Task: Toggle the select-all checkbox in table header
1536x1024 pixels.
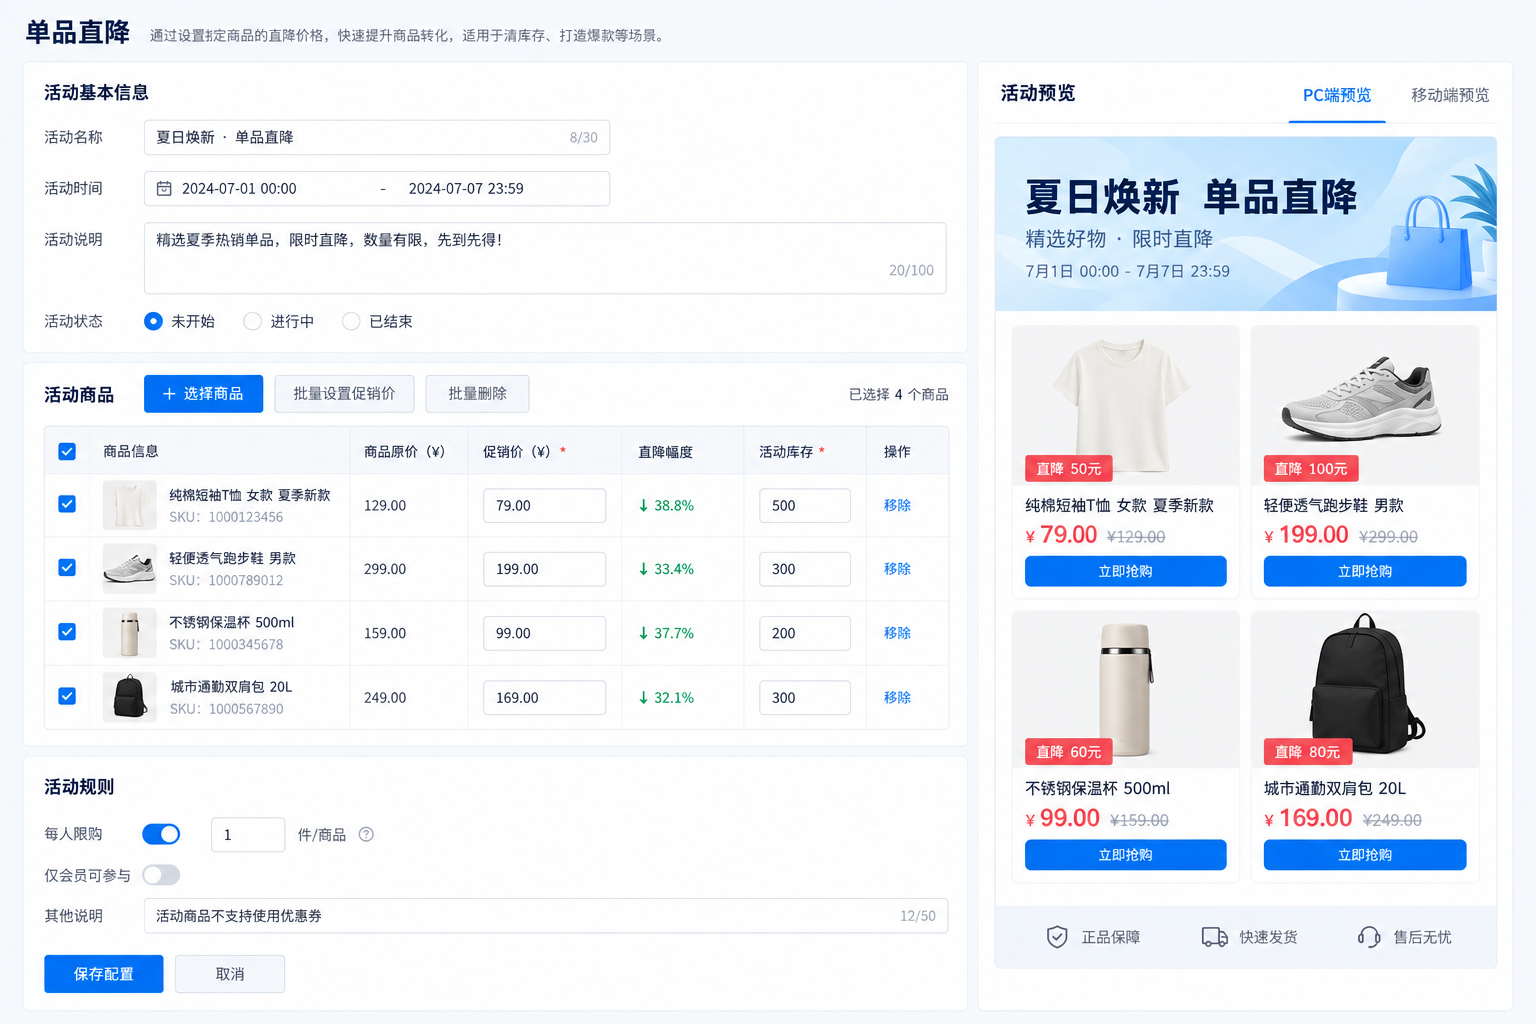Action: tap(67, 451)
